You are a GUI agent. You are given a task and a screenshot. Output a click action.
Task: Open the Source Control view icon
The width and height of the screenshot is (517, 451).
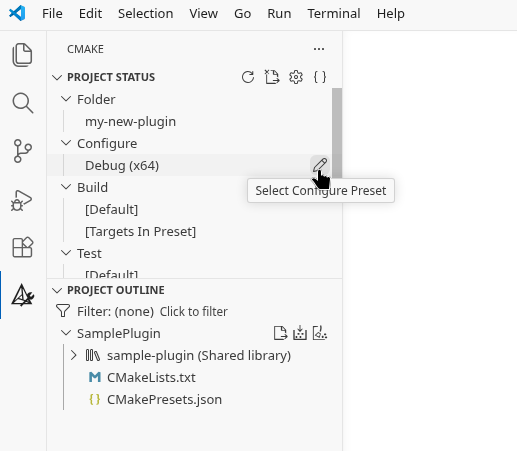[x=22, y=151]
